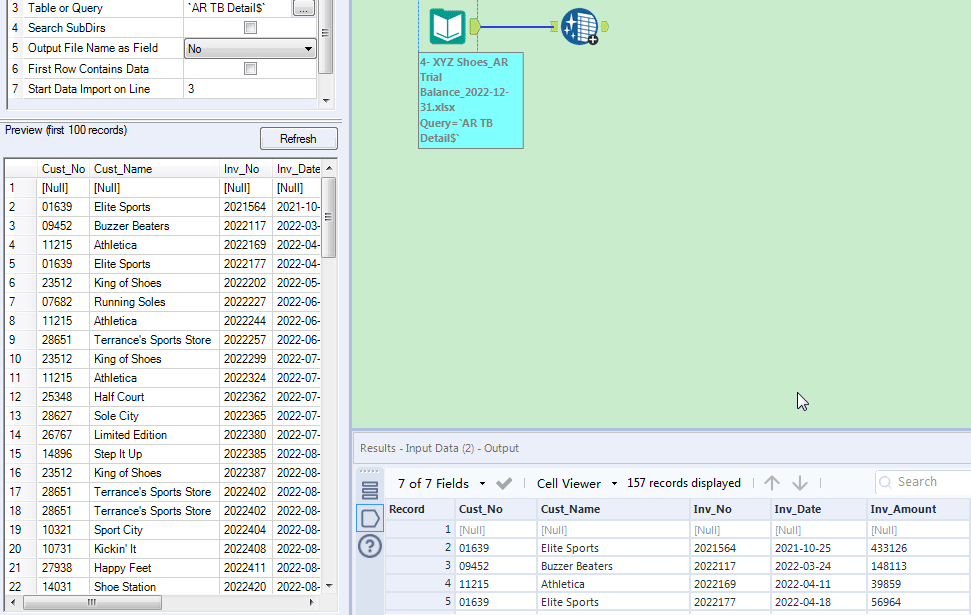971x615 pixels.
Task: Open the Cell Viewer dropdown
Action: (577, 482)
